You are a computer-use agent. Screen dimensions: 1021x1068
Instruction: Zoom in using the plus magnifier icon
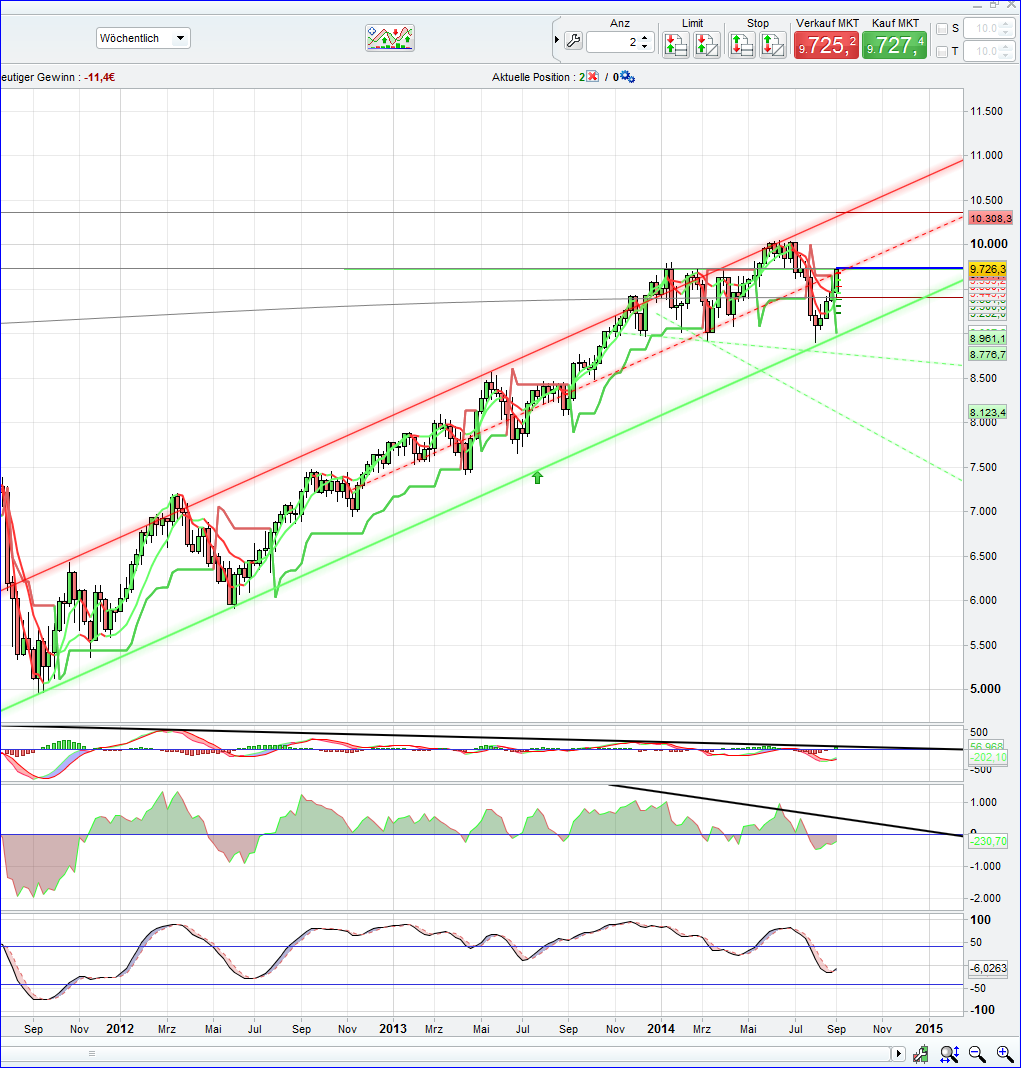click(x=1004, y=1054)
